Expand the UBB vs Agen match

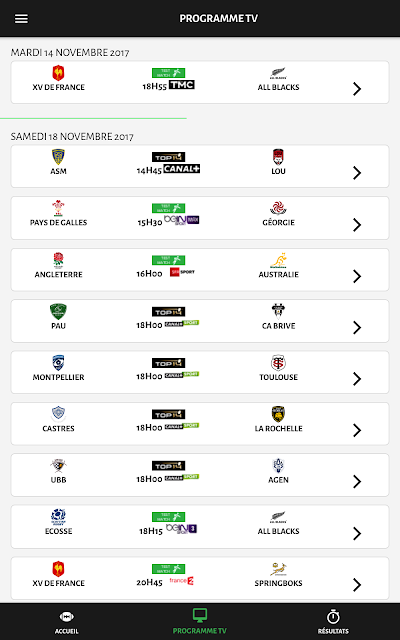coord(357,481)
